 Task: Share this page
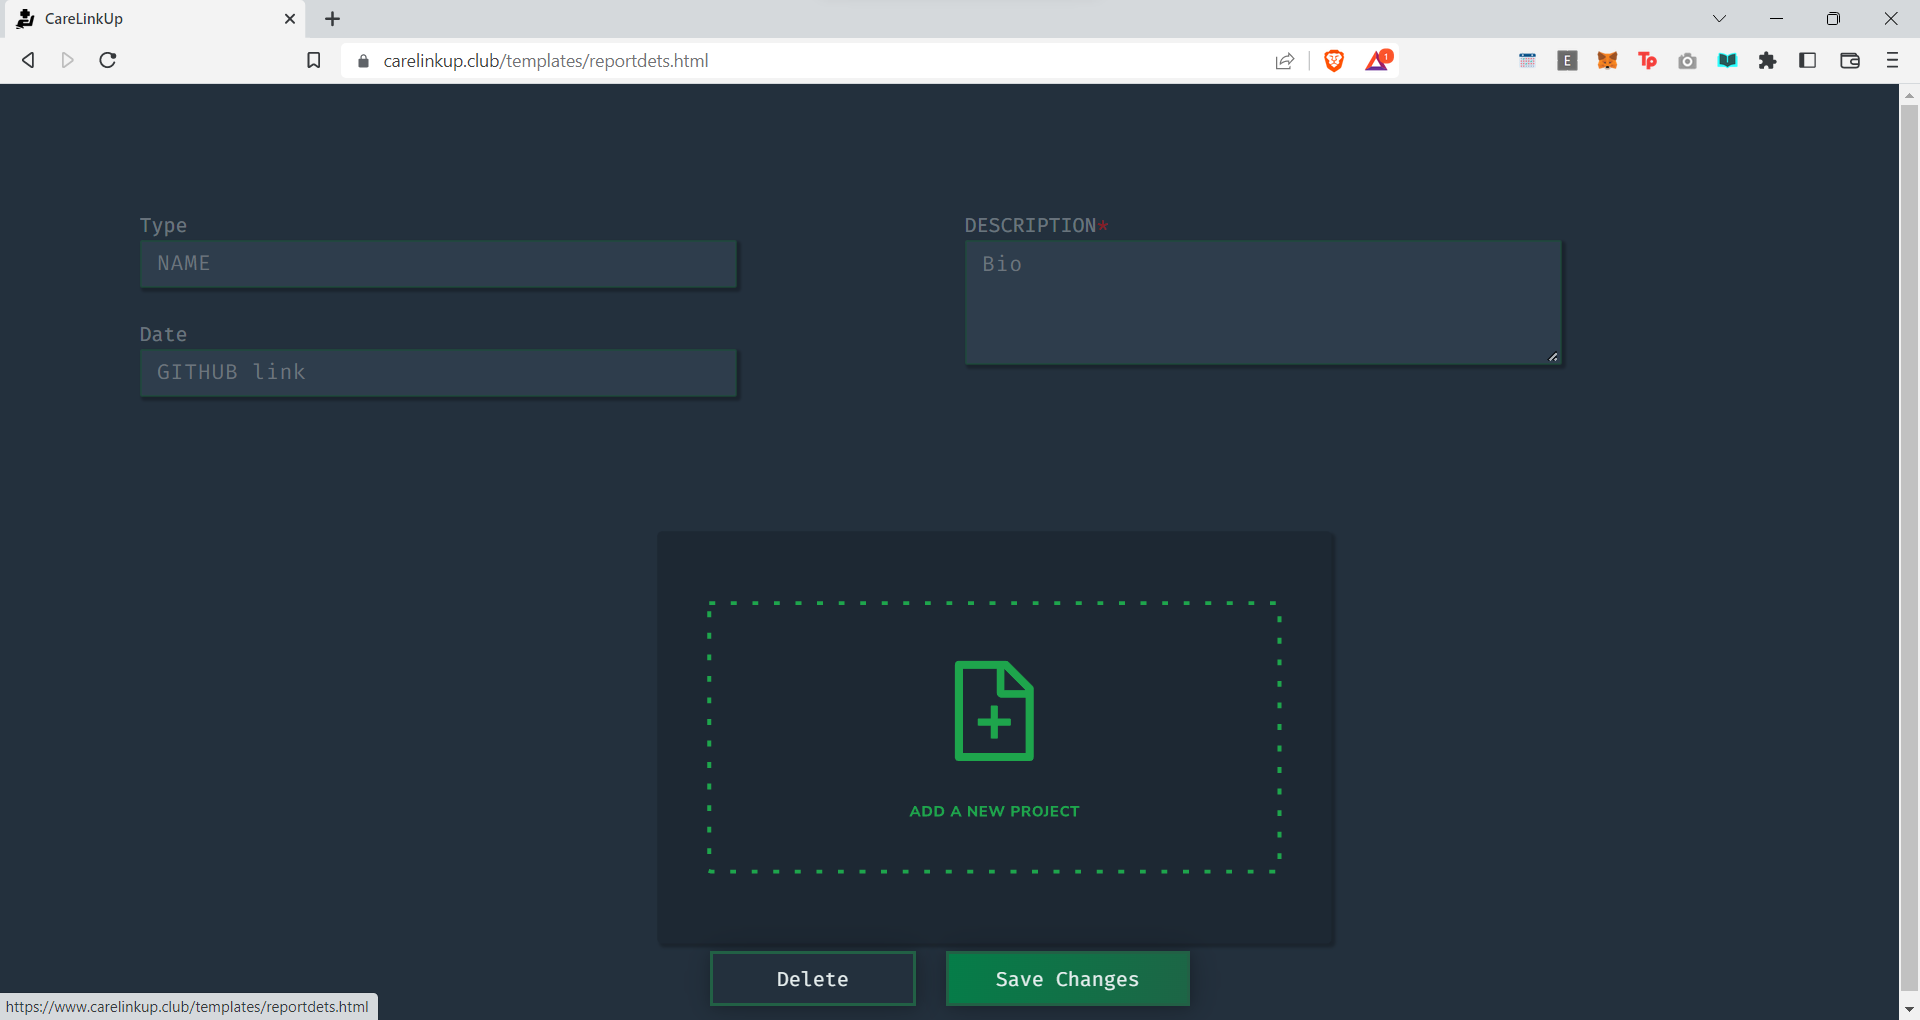[1284, 60]
